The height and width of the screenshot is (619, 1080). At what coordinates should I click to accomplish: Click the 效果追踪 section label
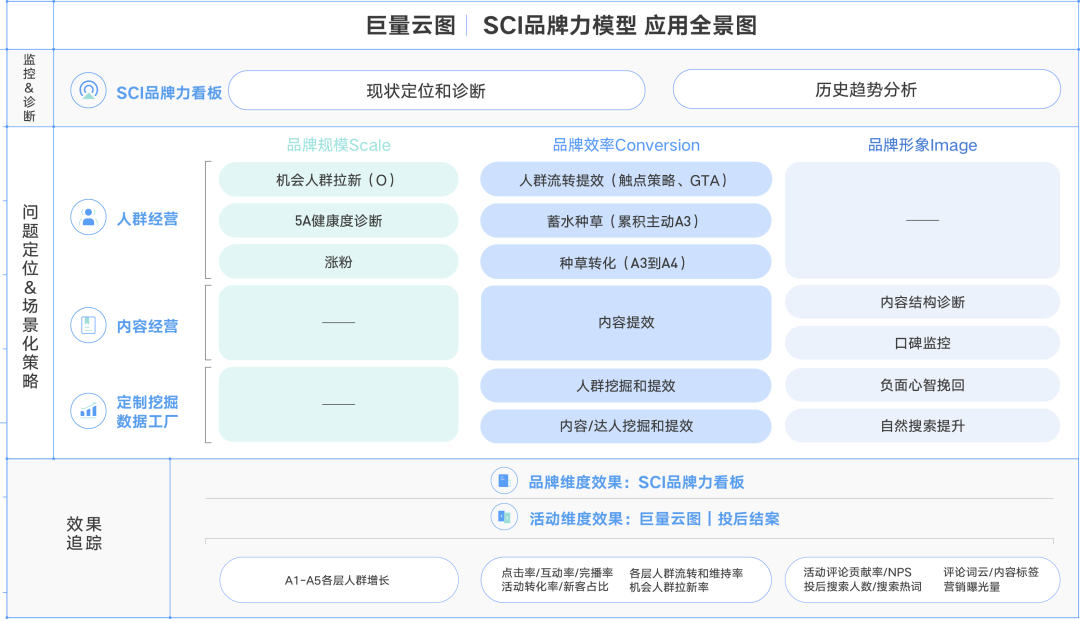[x=84, y=534]
